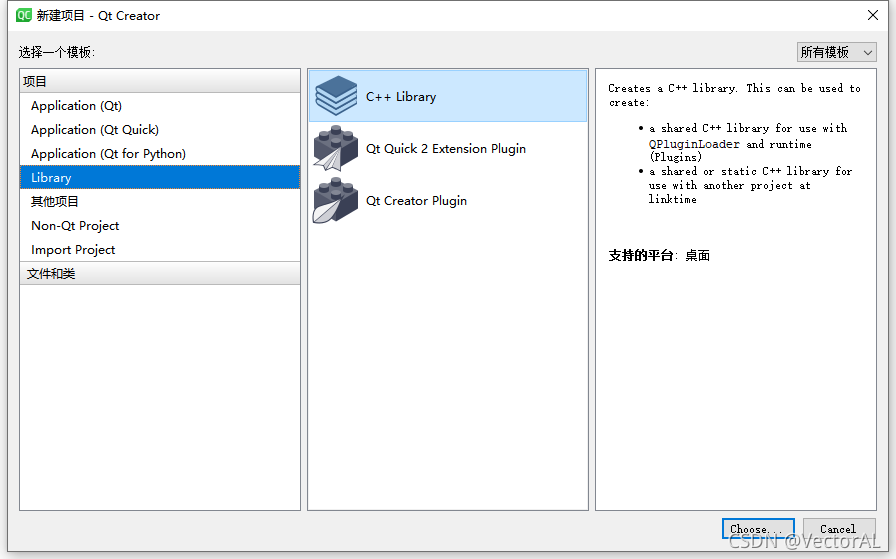Select the Library category

[x=160, y=178]
